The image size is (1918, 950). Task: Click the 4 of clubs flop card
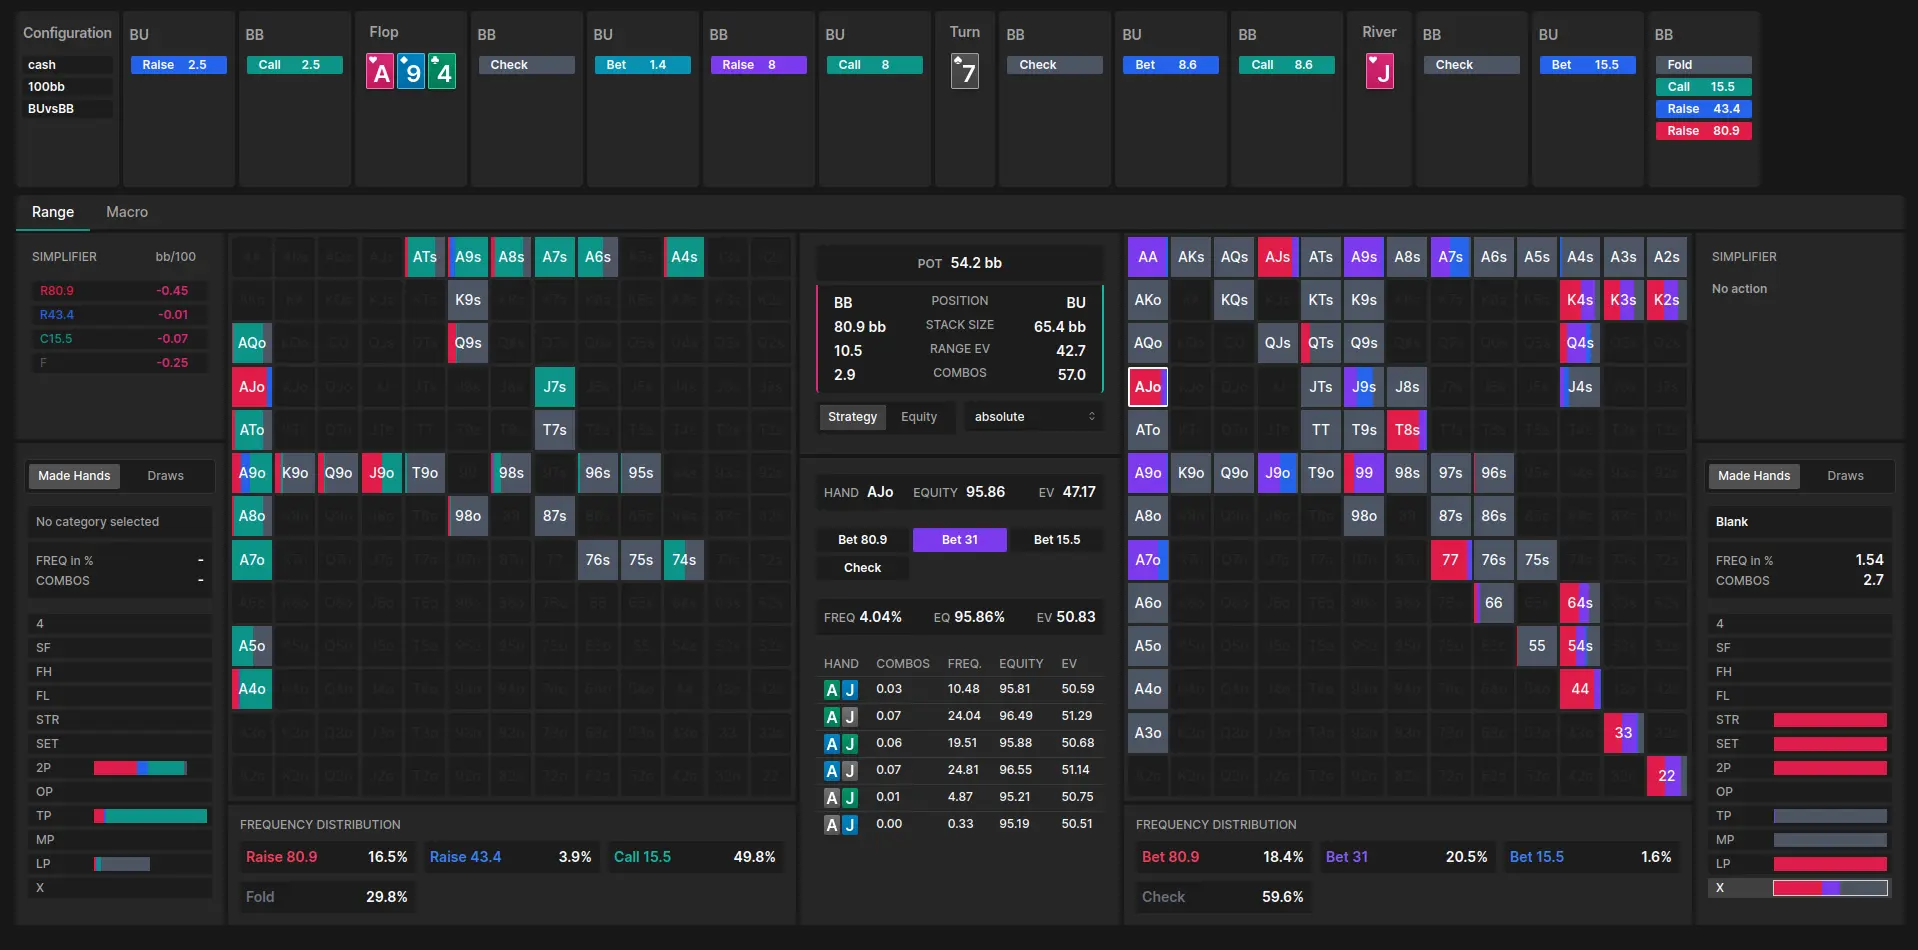pos(442,71)
